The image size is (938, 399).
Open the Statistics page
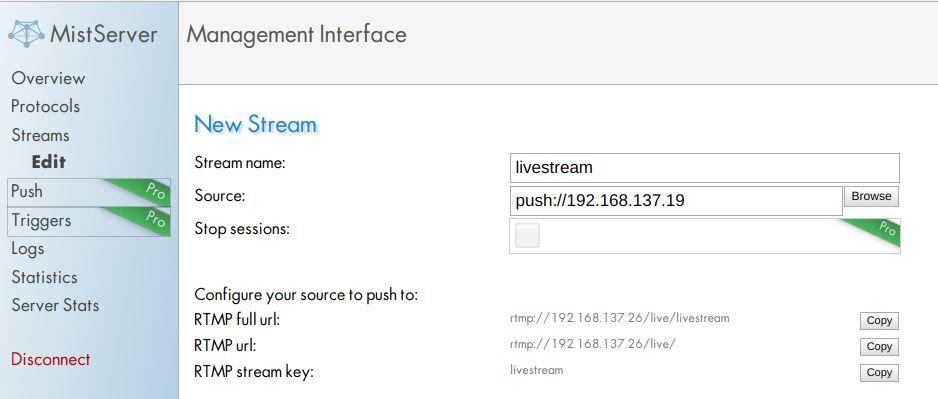tap(44, 278)
